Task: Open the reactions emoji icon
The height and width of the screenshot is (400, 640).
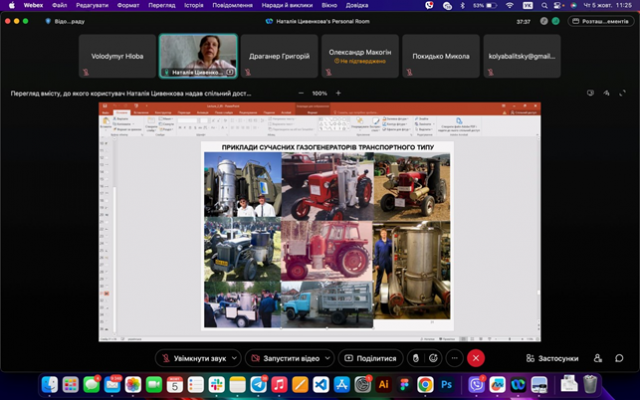Action: [x=434, y=358]
